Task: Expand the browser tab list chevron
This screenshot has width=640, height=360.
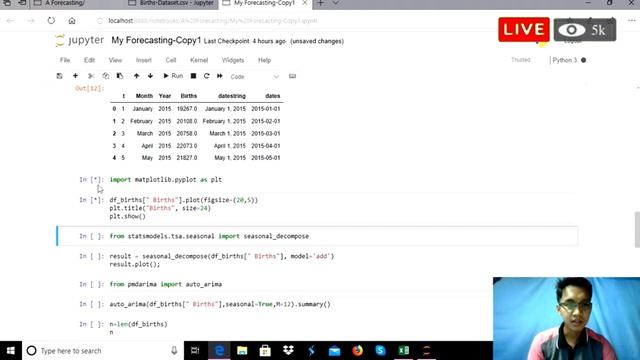Action: [x=336, y=3]
